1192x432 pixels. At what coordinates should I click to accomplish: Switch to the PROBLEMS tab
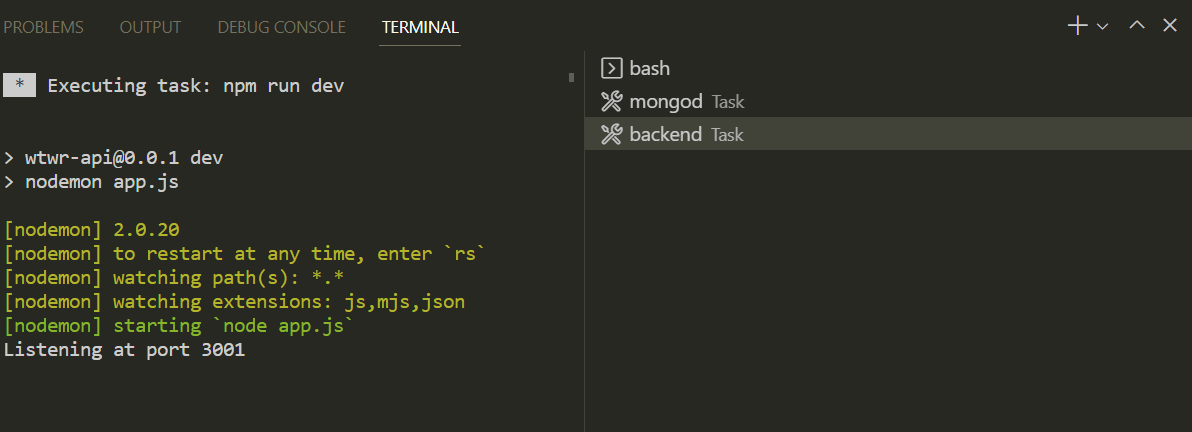43,27
